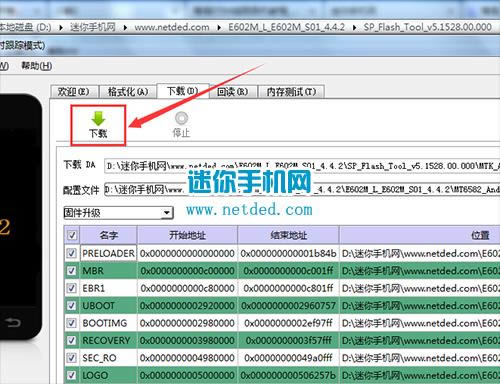Uncheck the BOOTIMG row checkbox

pos(72,323)
